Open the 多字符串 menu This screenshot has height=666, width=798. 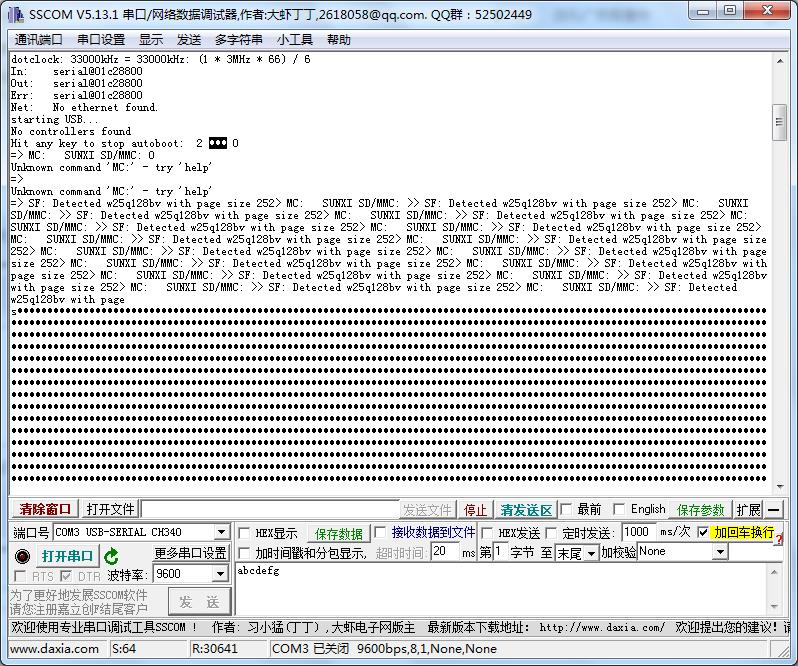(x=239, y=40)
